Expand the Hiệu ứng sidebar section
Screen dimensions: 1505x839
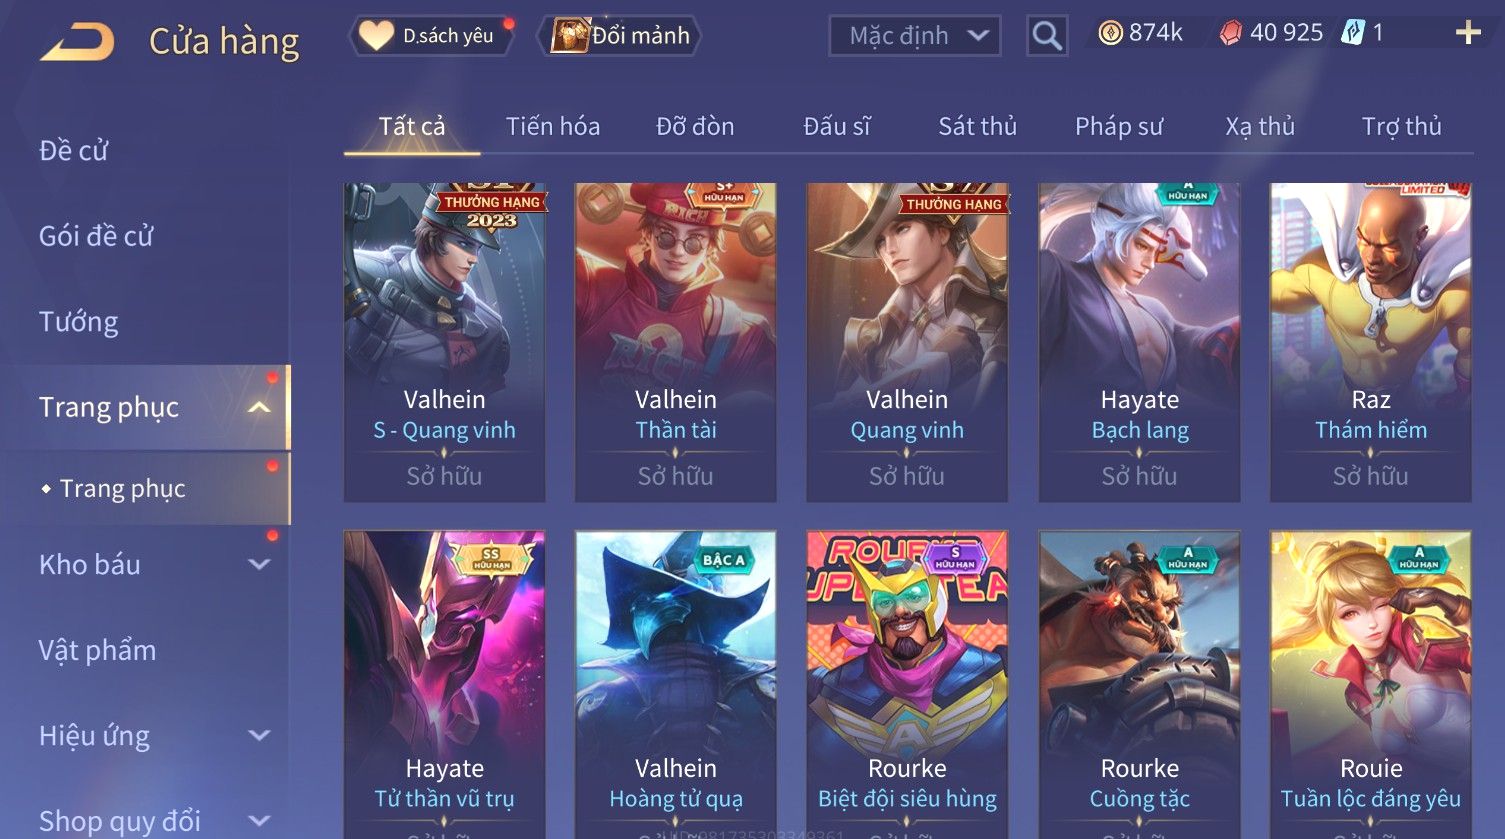tap(260, 736)
